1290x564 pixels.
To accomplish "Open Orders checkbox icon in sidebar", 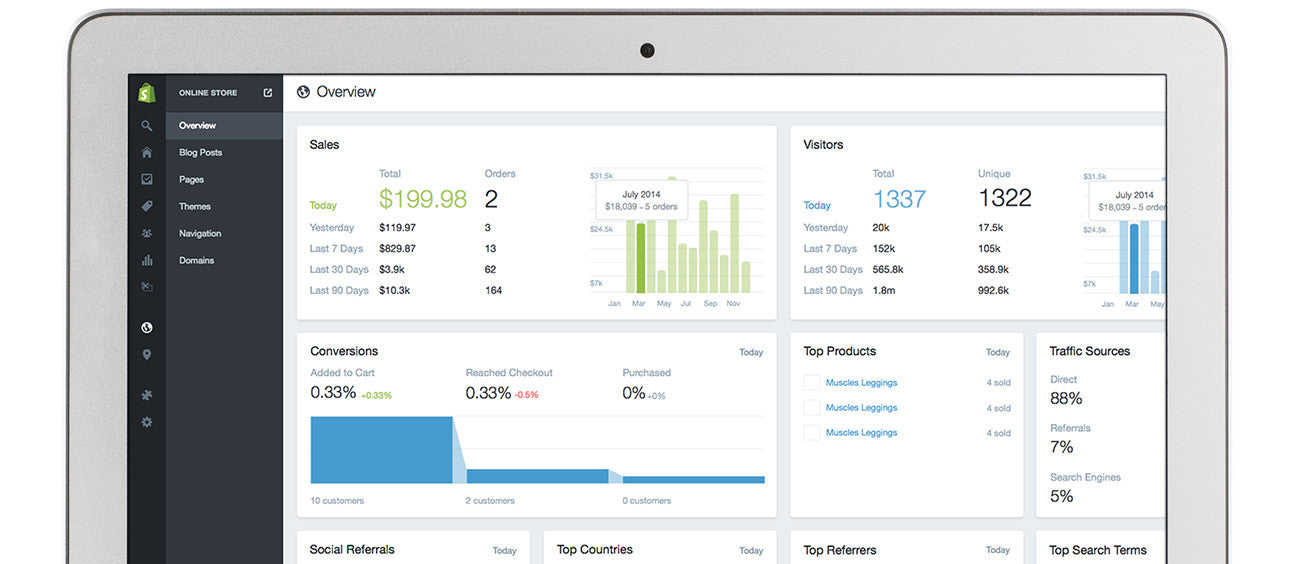I will point(147,179).
